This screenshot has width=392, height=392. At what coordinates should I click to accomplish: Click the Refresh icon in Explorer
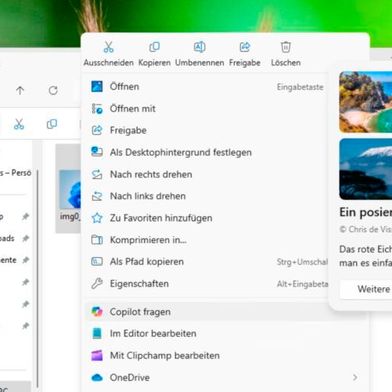click(53, 90)
